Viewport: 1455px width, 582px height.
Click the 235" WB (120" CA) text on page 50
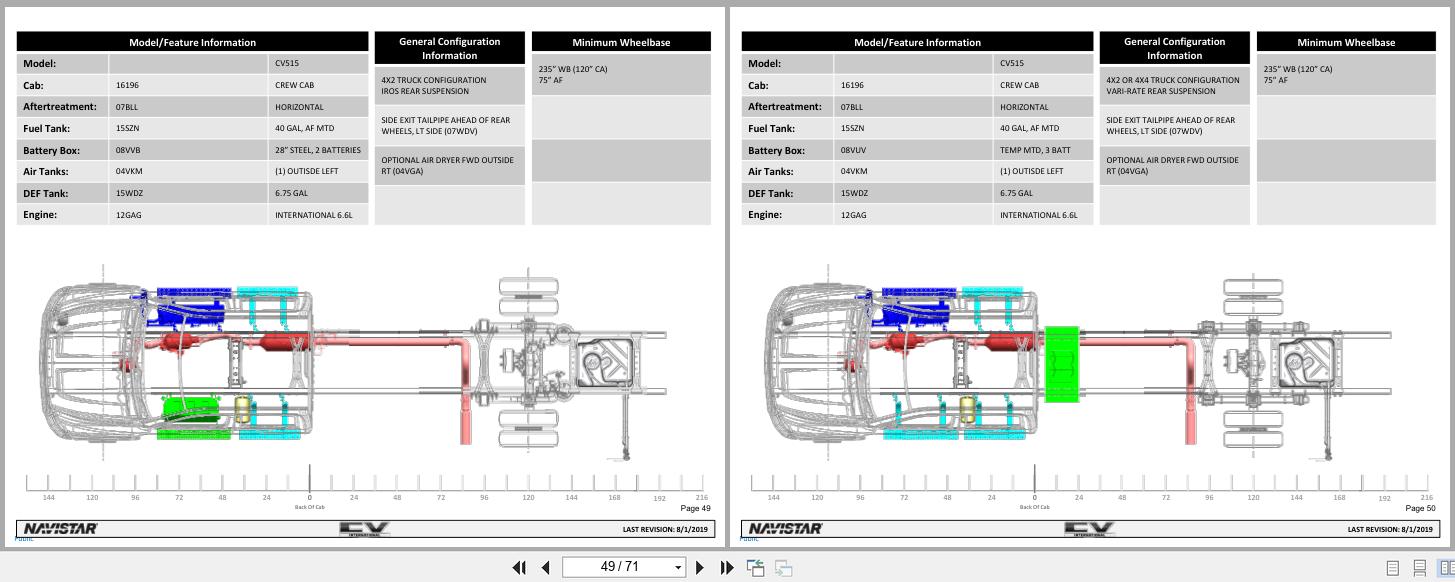point(1297,69)
